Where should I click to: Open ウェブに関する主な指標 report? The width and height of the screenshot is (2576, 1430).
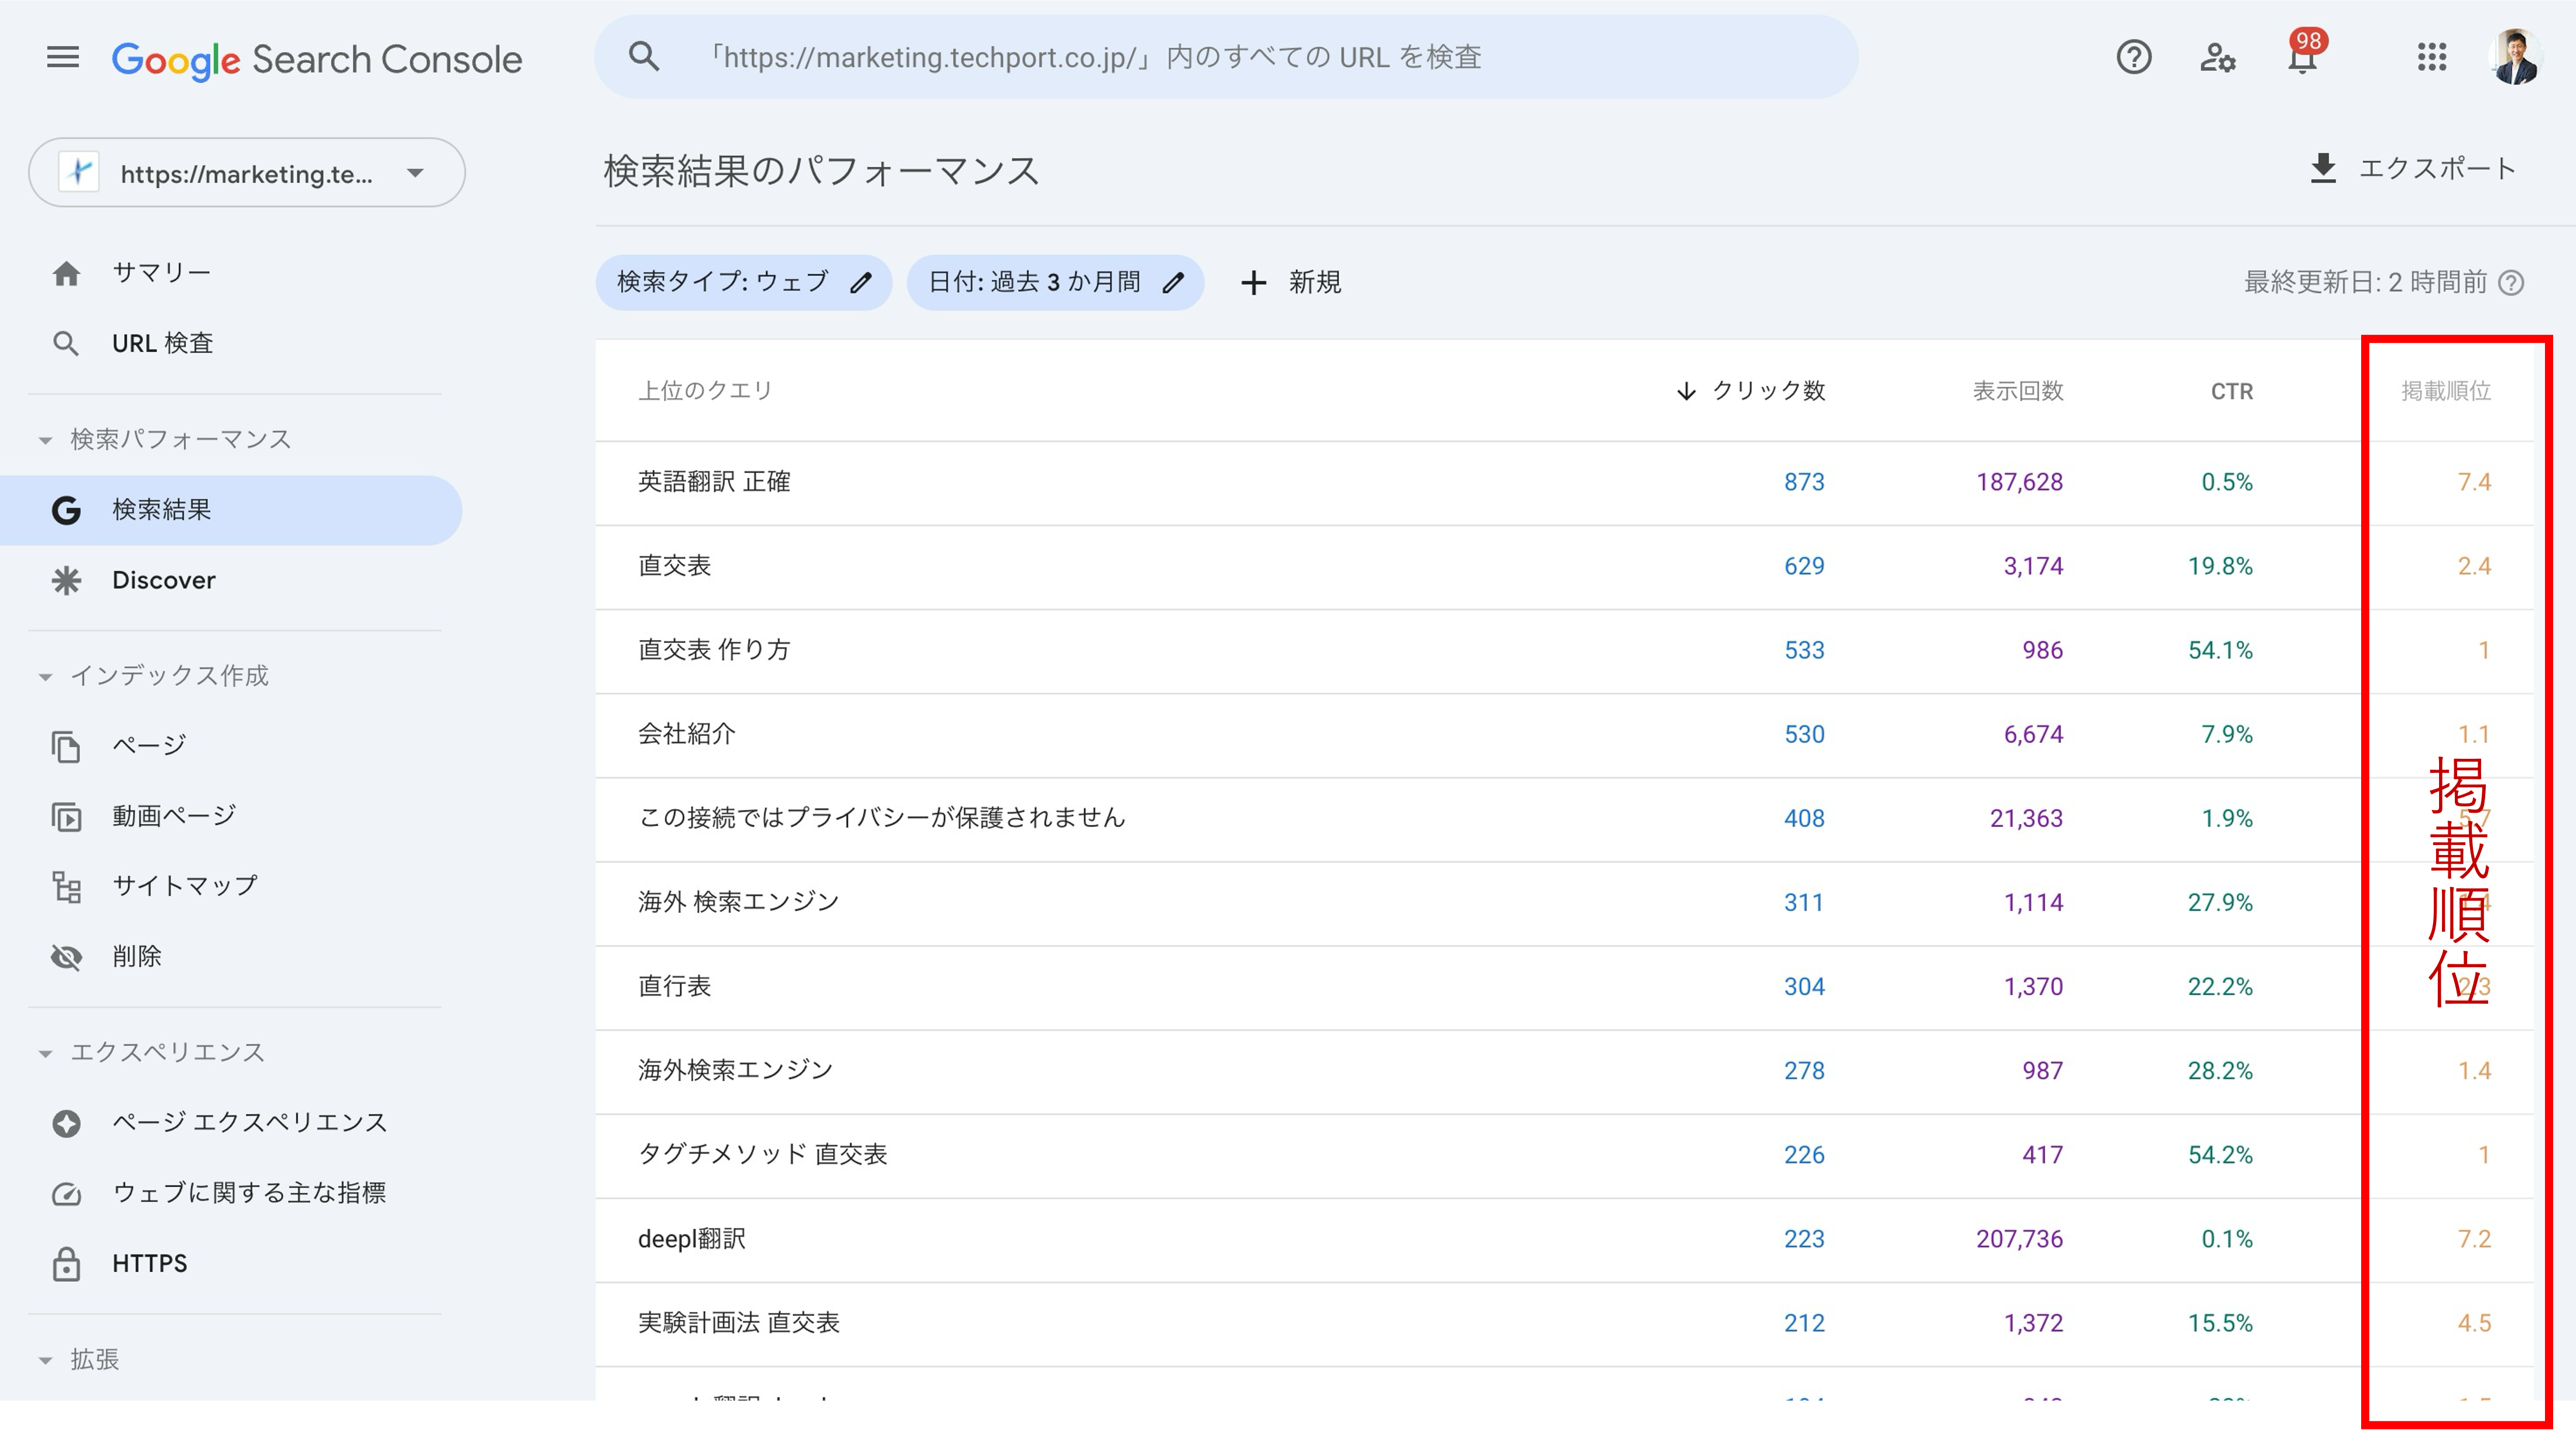pyautogui.click(x=231, y=1193)
